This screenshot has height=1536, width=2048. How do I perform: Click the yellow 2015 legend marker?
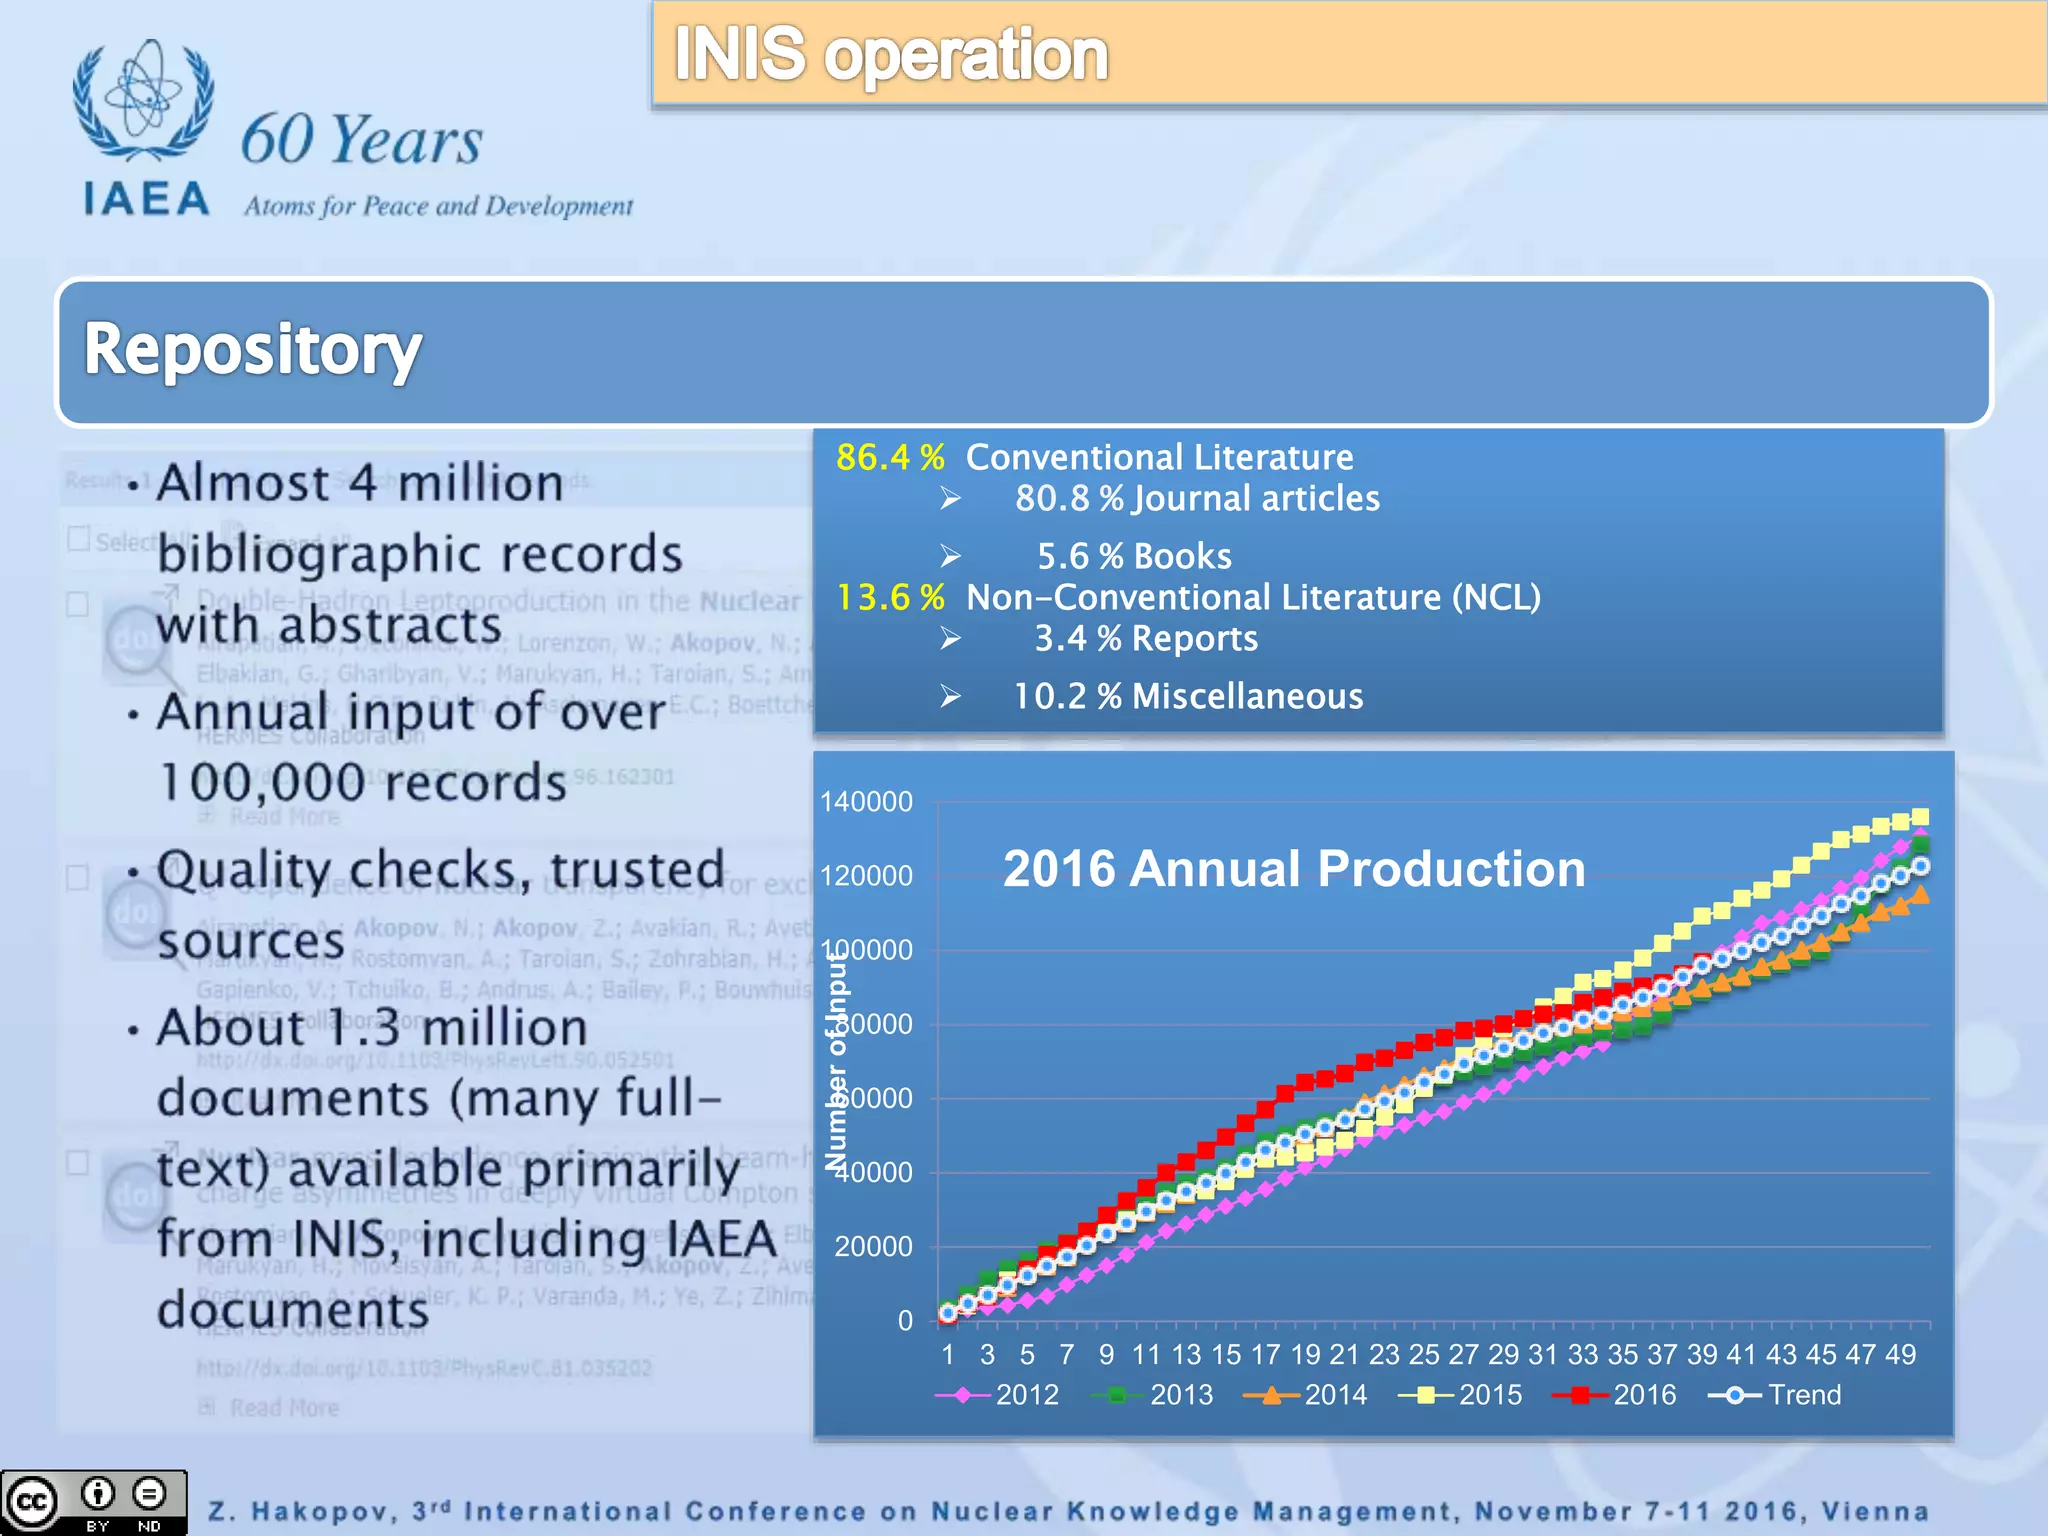click(x=1426, y=1395)
